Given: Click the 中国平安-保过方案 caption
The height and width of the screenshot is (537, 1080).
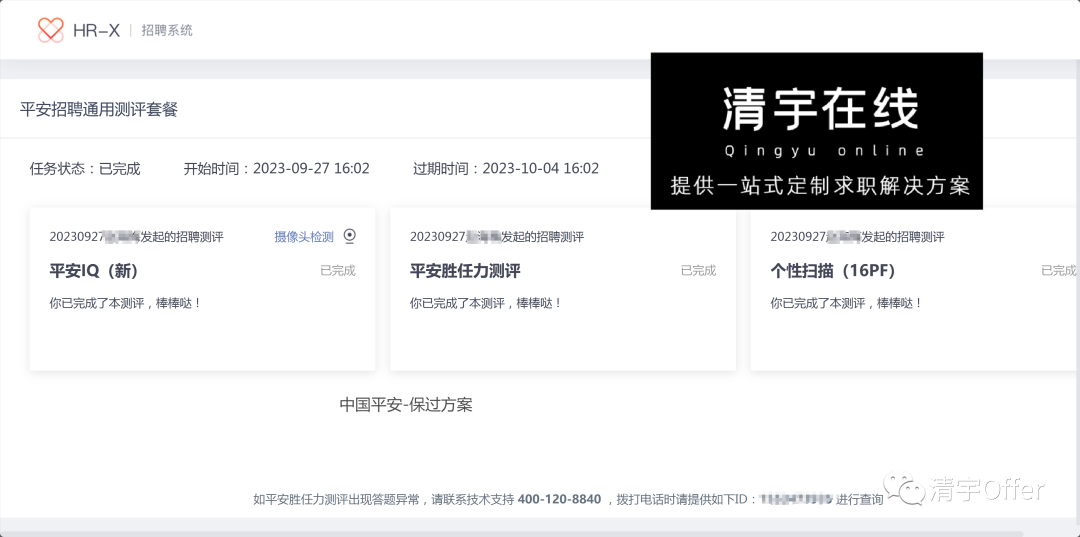Looking at the screenshot, I should tap(406, 405).
